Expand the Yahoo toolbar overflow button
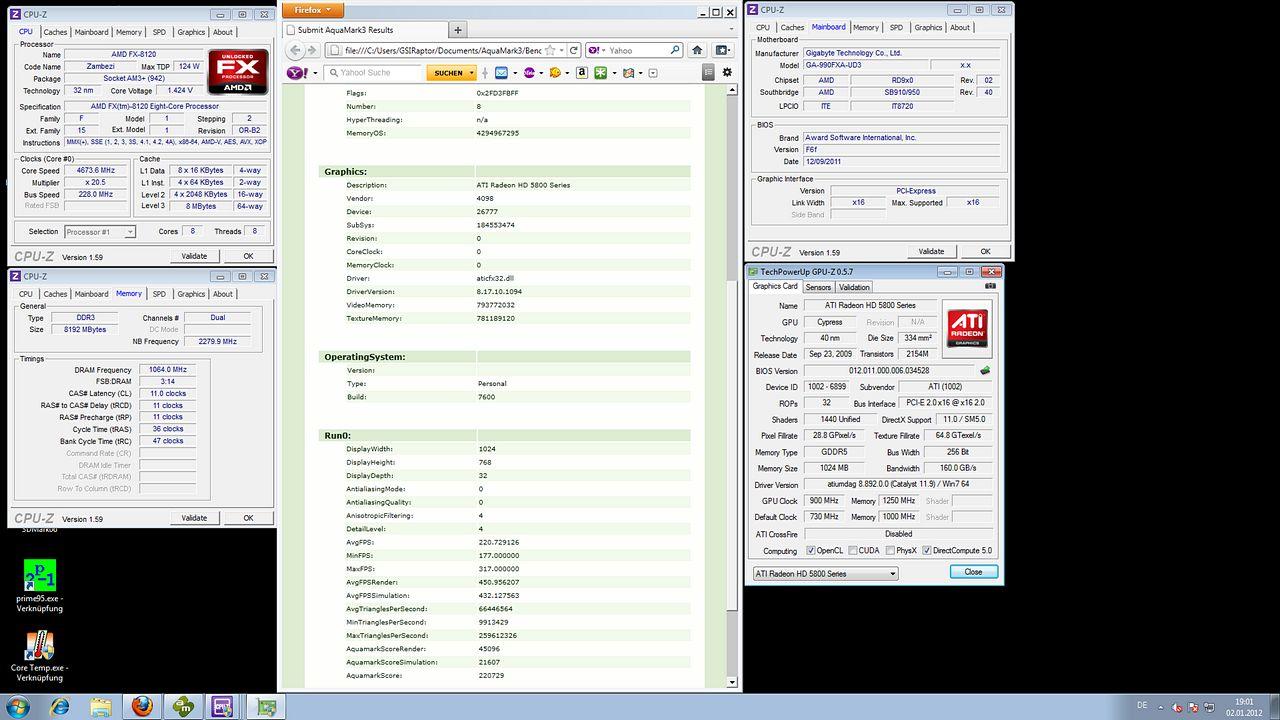Viewport: 1280px width, 720px height. point(653,73)
